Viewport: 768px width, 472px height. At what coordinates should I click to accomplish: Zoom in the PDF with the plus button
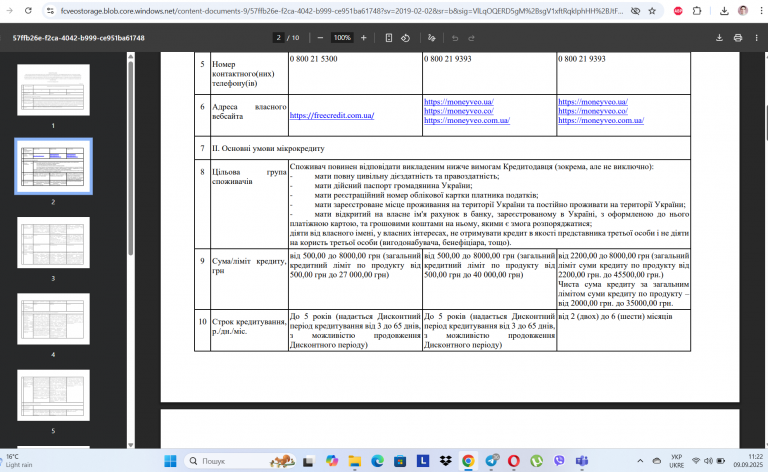coord(363,38)
